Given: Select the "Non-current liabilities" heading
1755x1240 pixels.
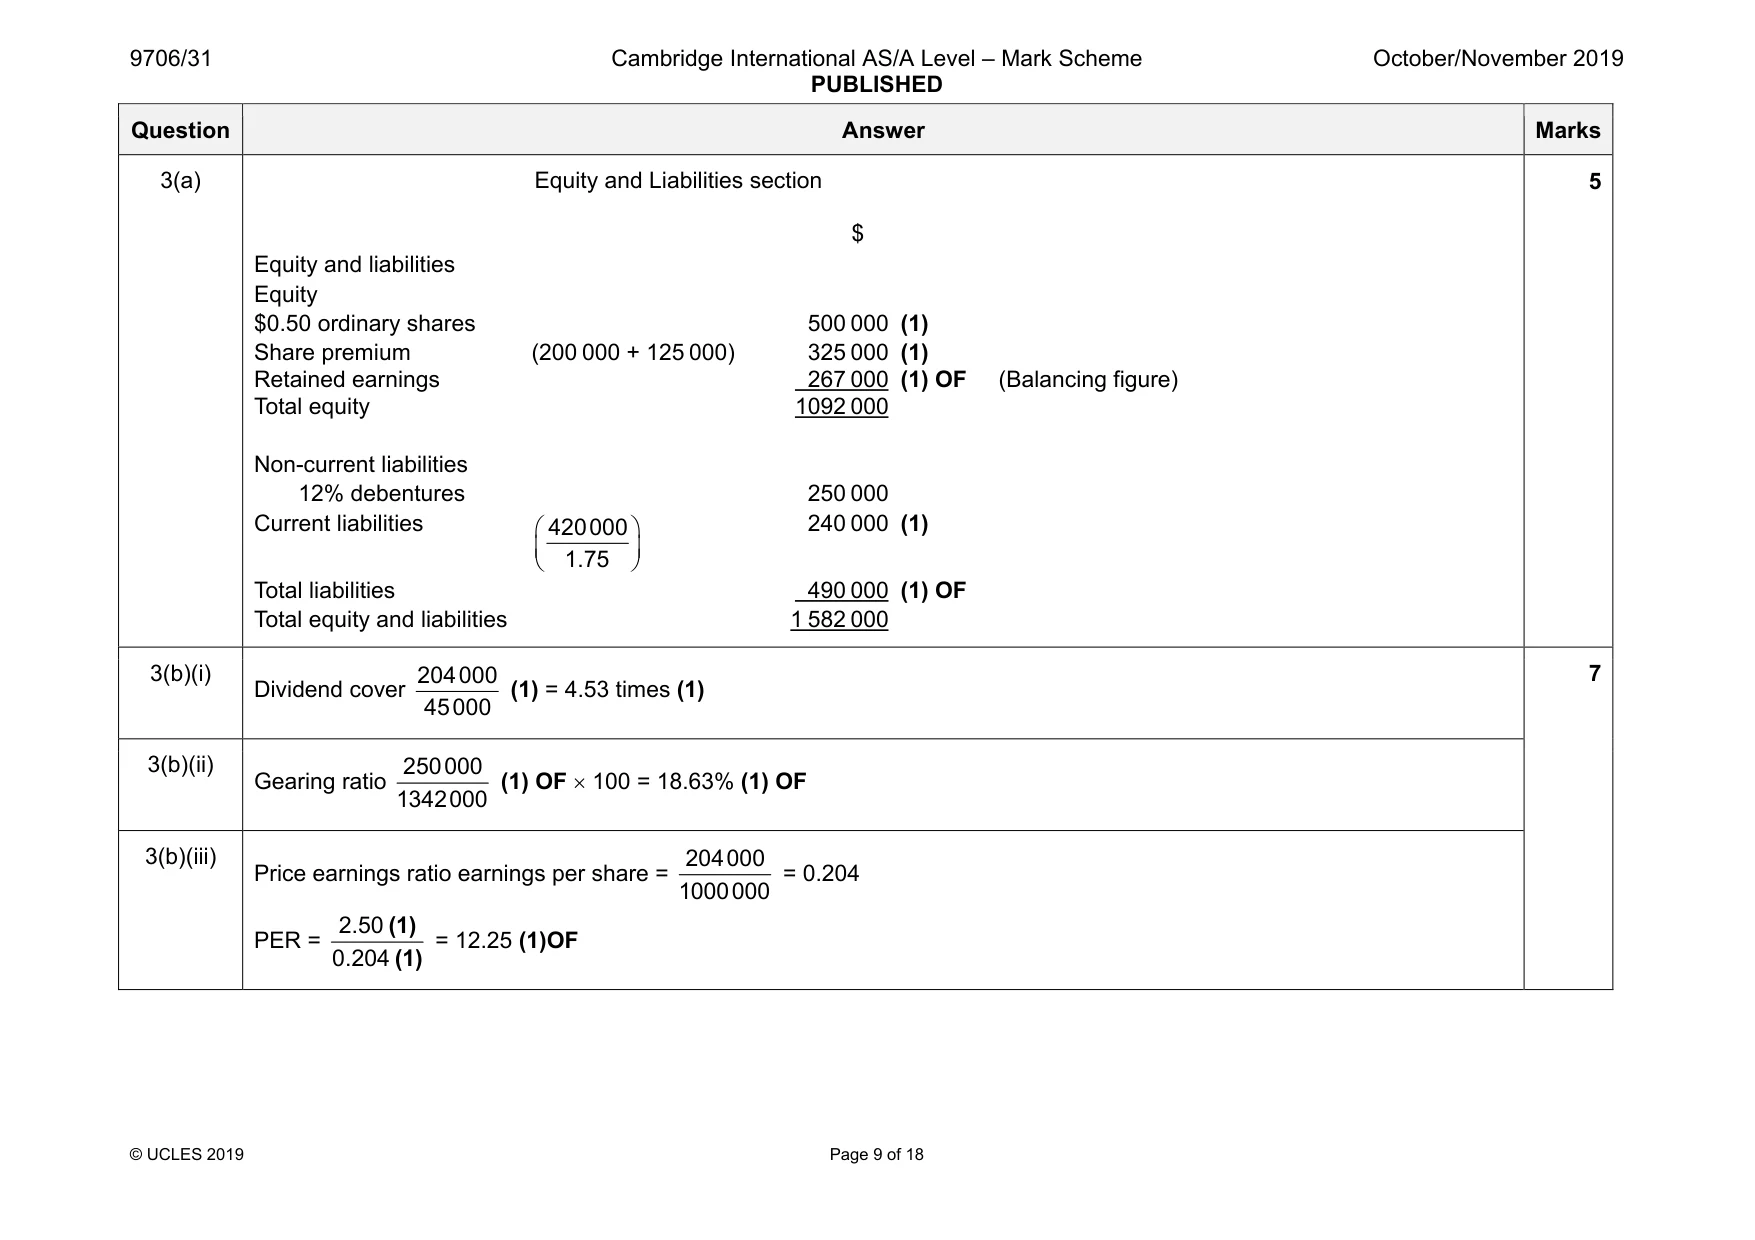Looking at the screenshot, I should pos(361,465).
